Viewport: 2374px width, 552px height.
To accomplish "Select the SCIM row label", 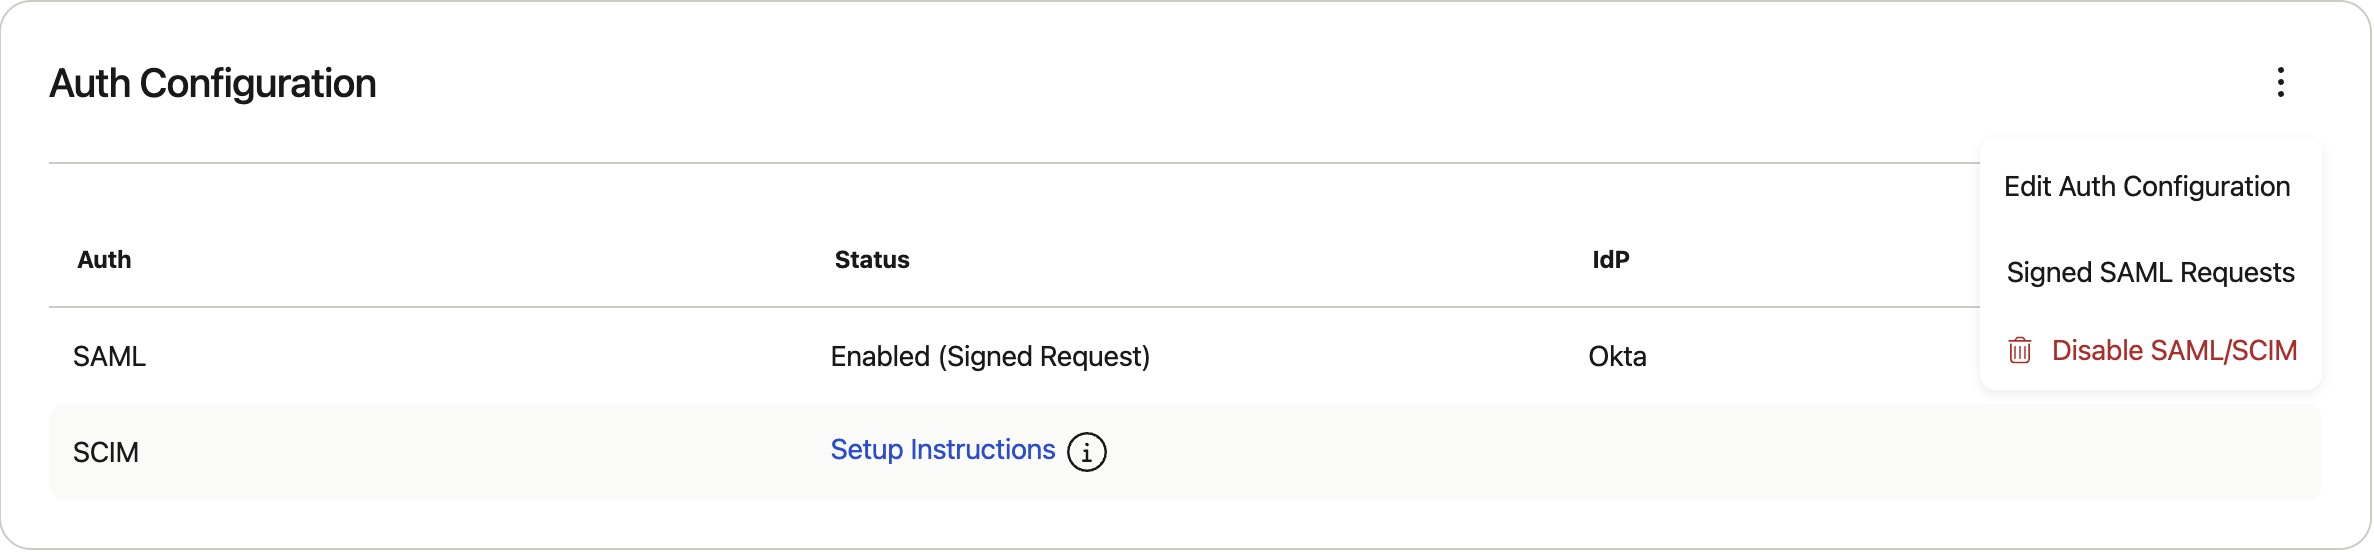I will pyautogui.click(x=106, y=453).
